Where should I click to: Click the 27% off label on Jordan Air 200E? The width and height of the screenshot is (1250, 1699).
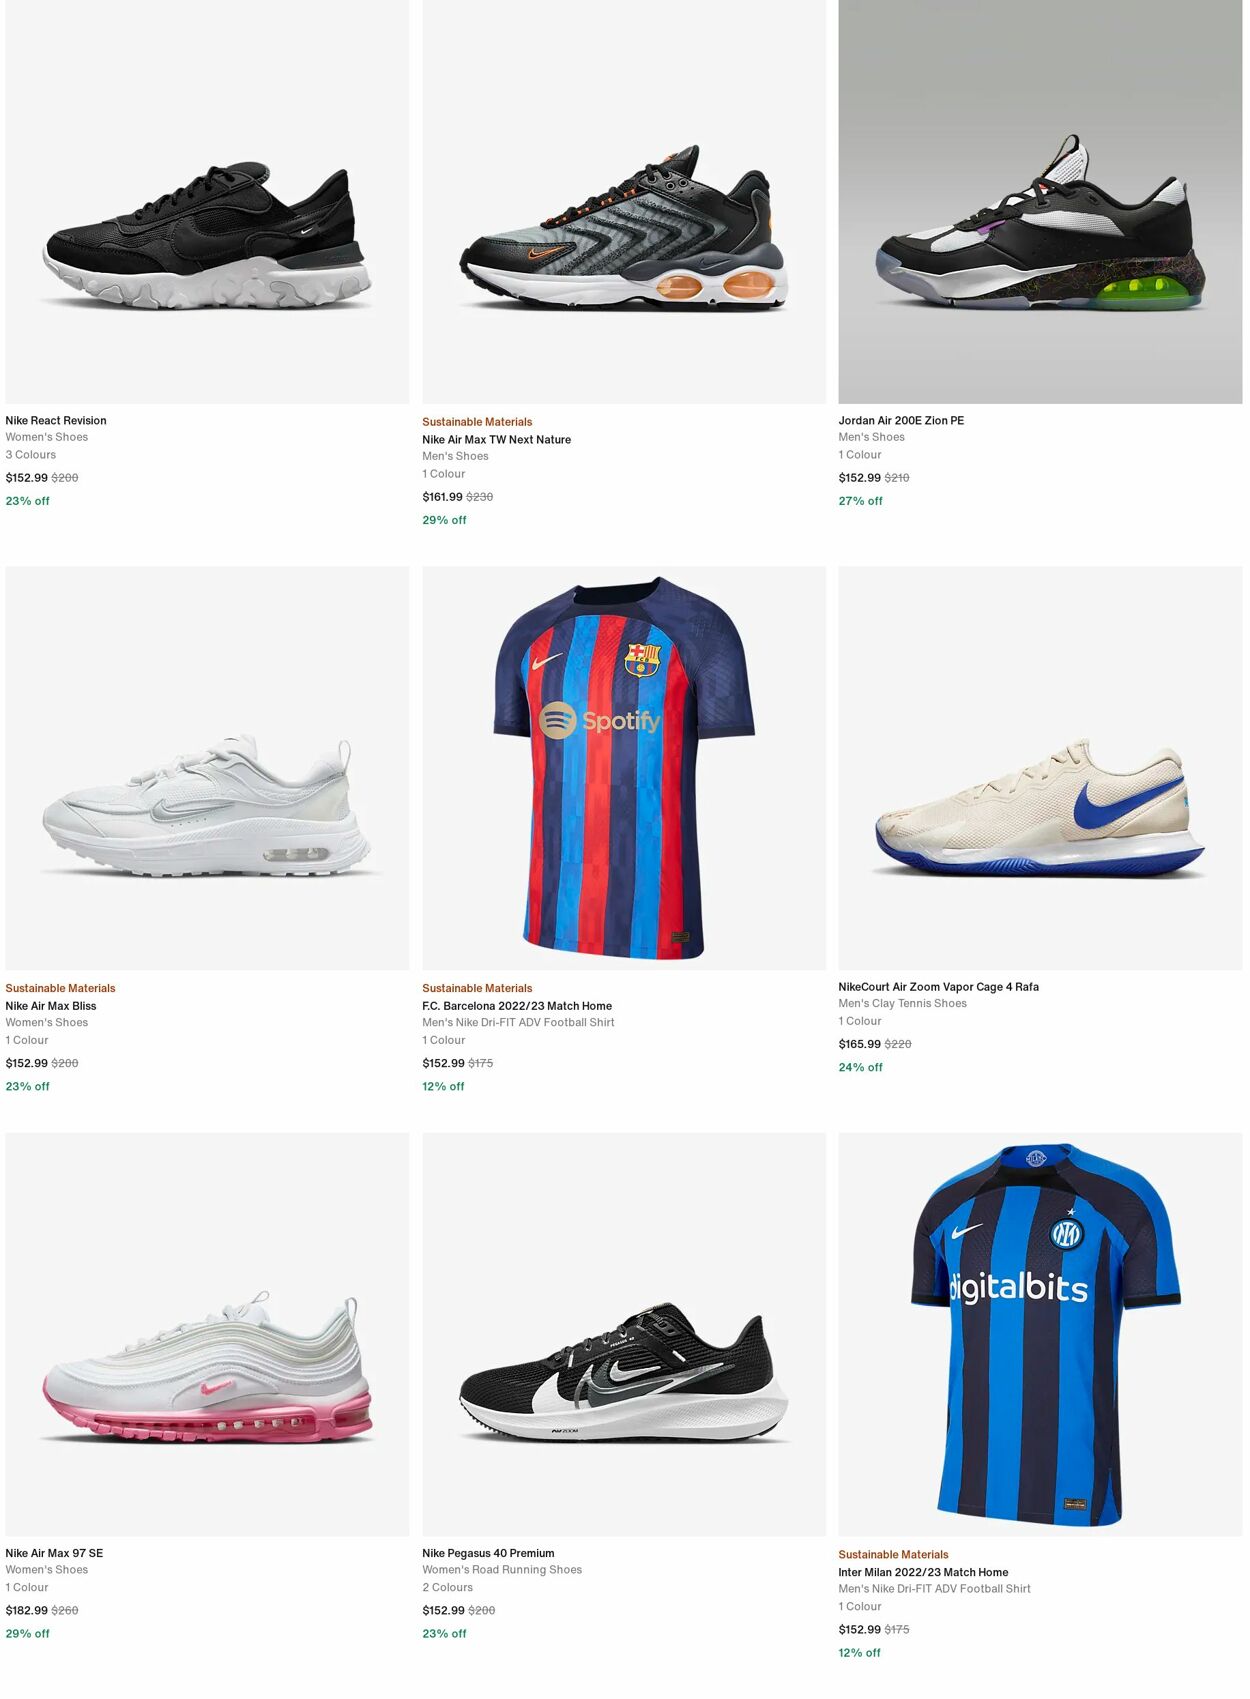(860, 500)
